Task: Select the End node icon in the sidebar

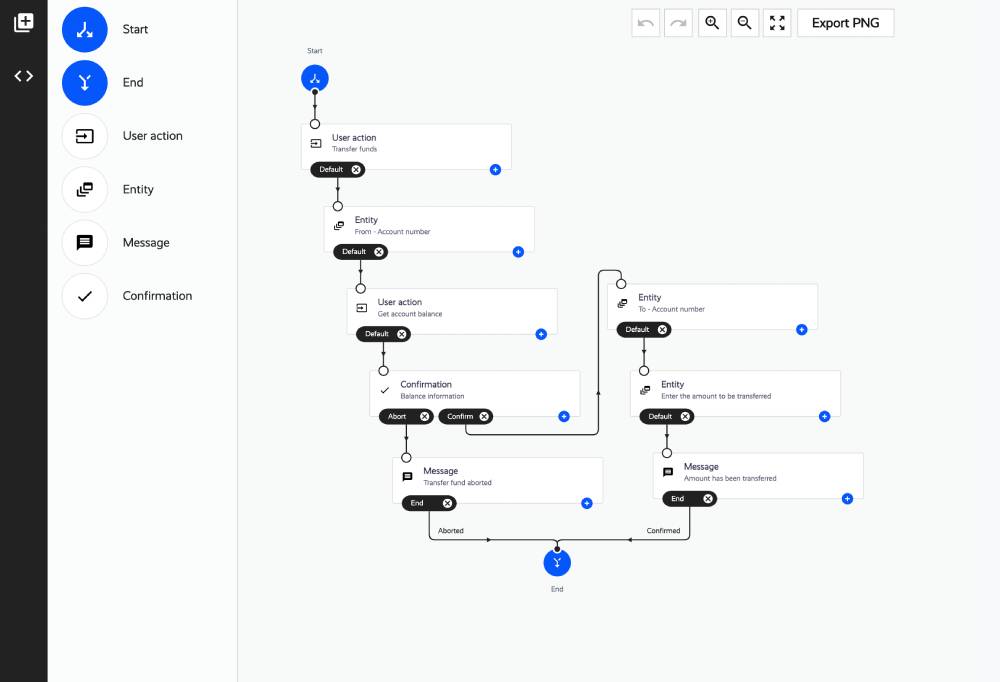Action: (x=84, y=82)
